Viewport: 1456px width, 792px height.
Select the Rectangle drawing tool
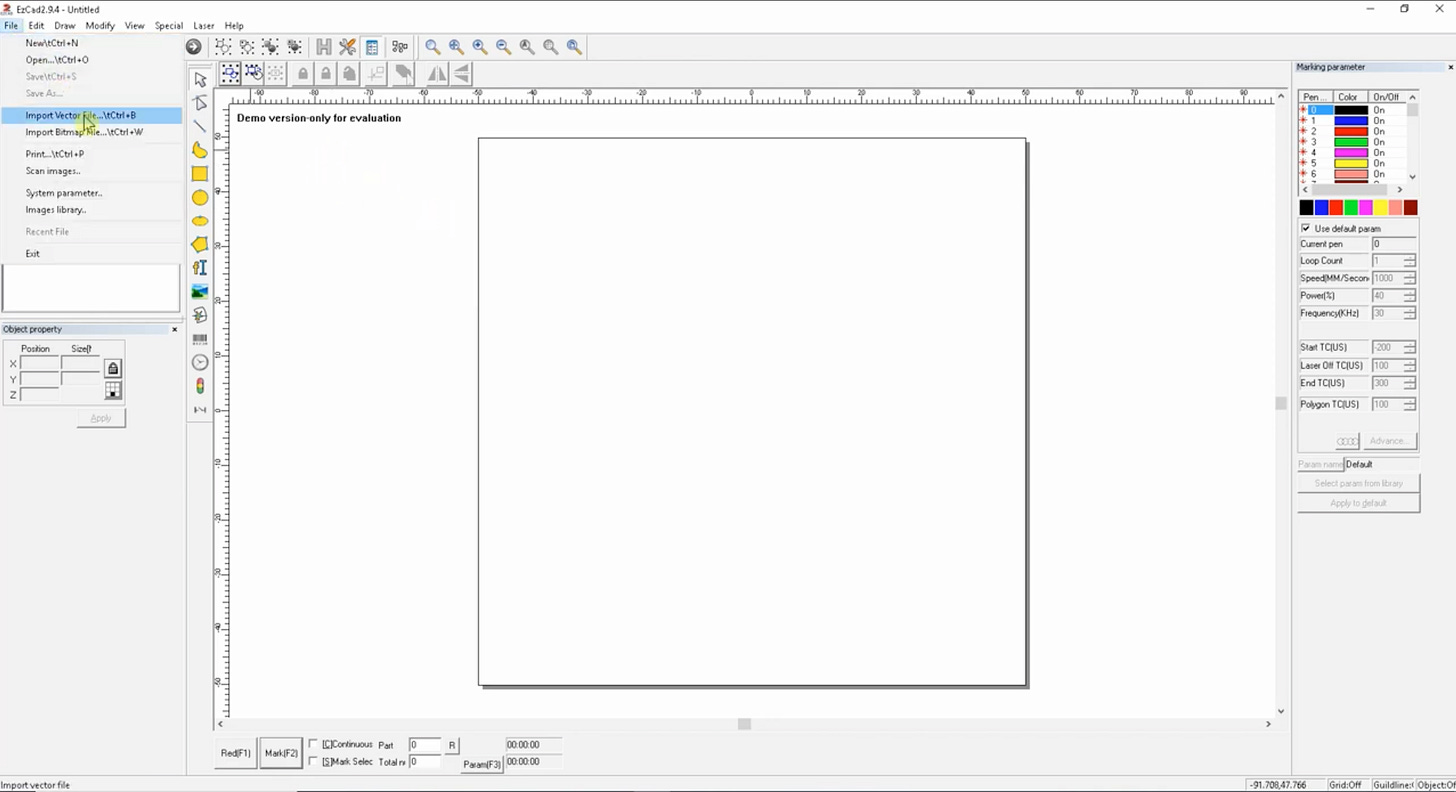click(199, 173)
